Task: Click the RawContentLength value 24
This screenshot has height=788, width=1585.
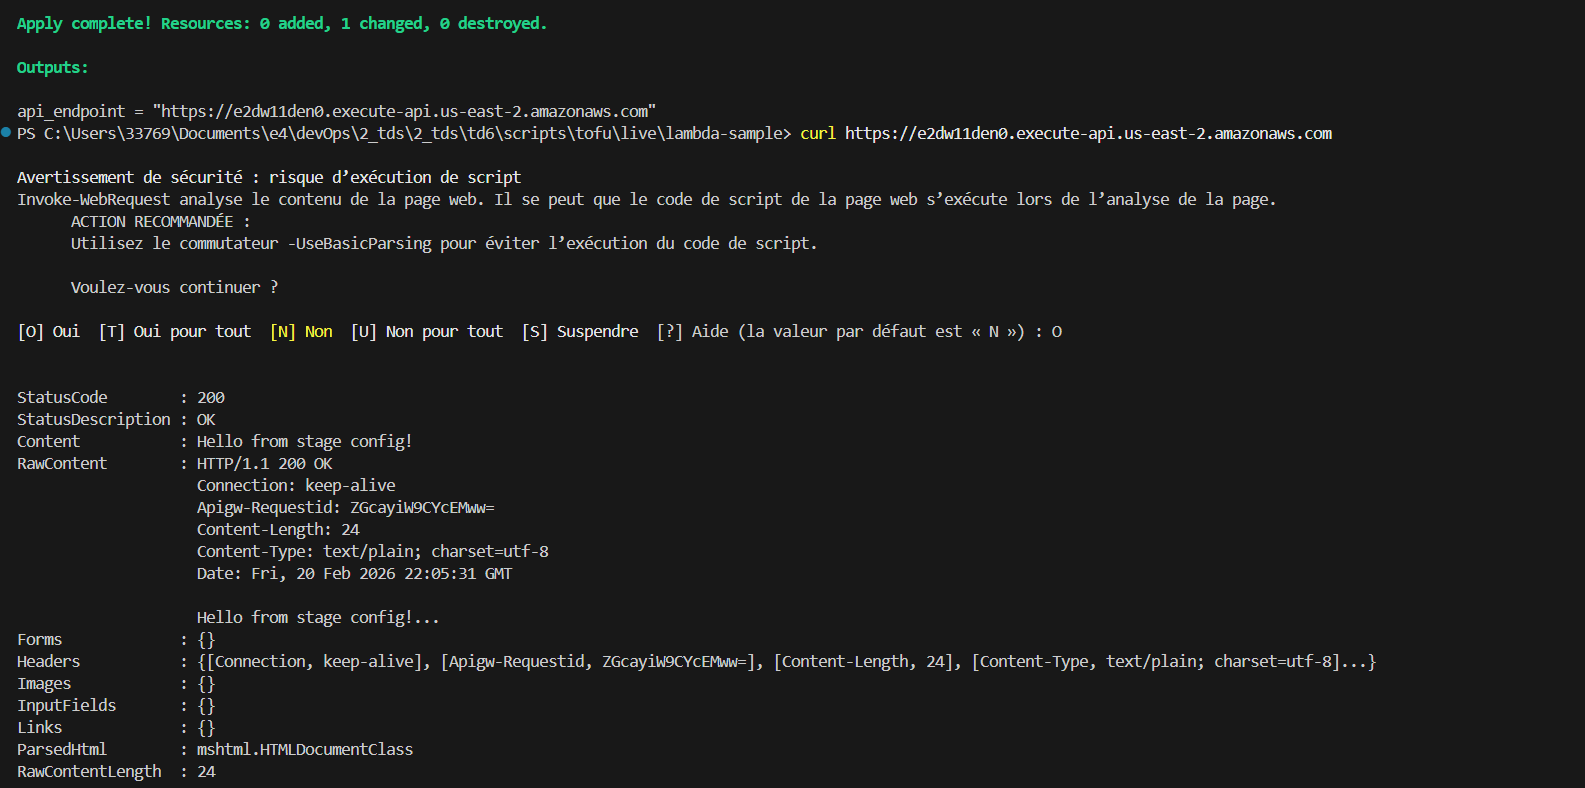Action: point(206,771)
